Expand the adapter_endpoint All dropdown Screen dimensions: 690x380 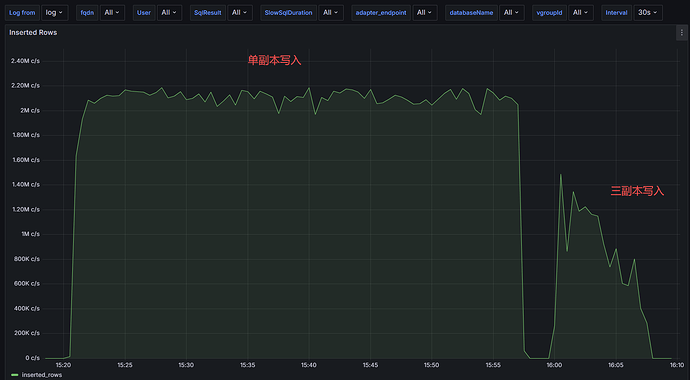point(425,13)
